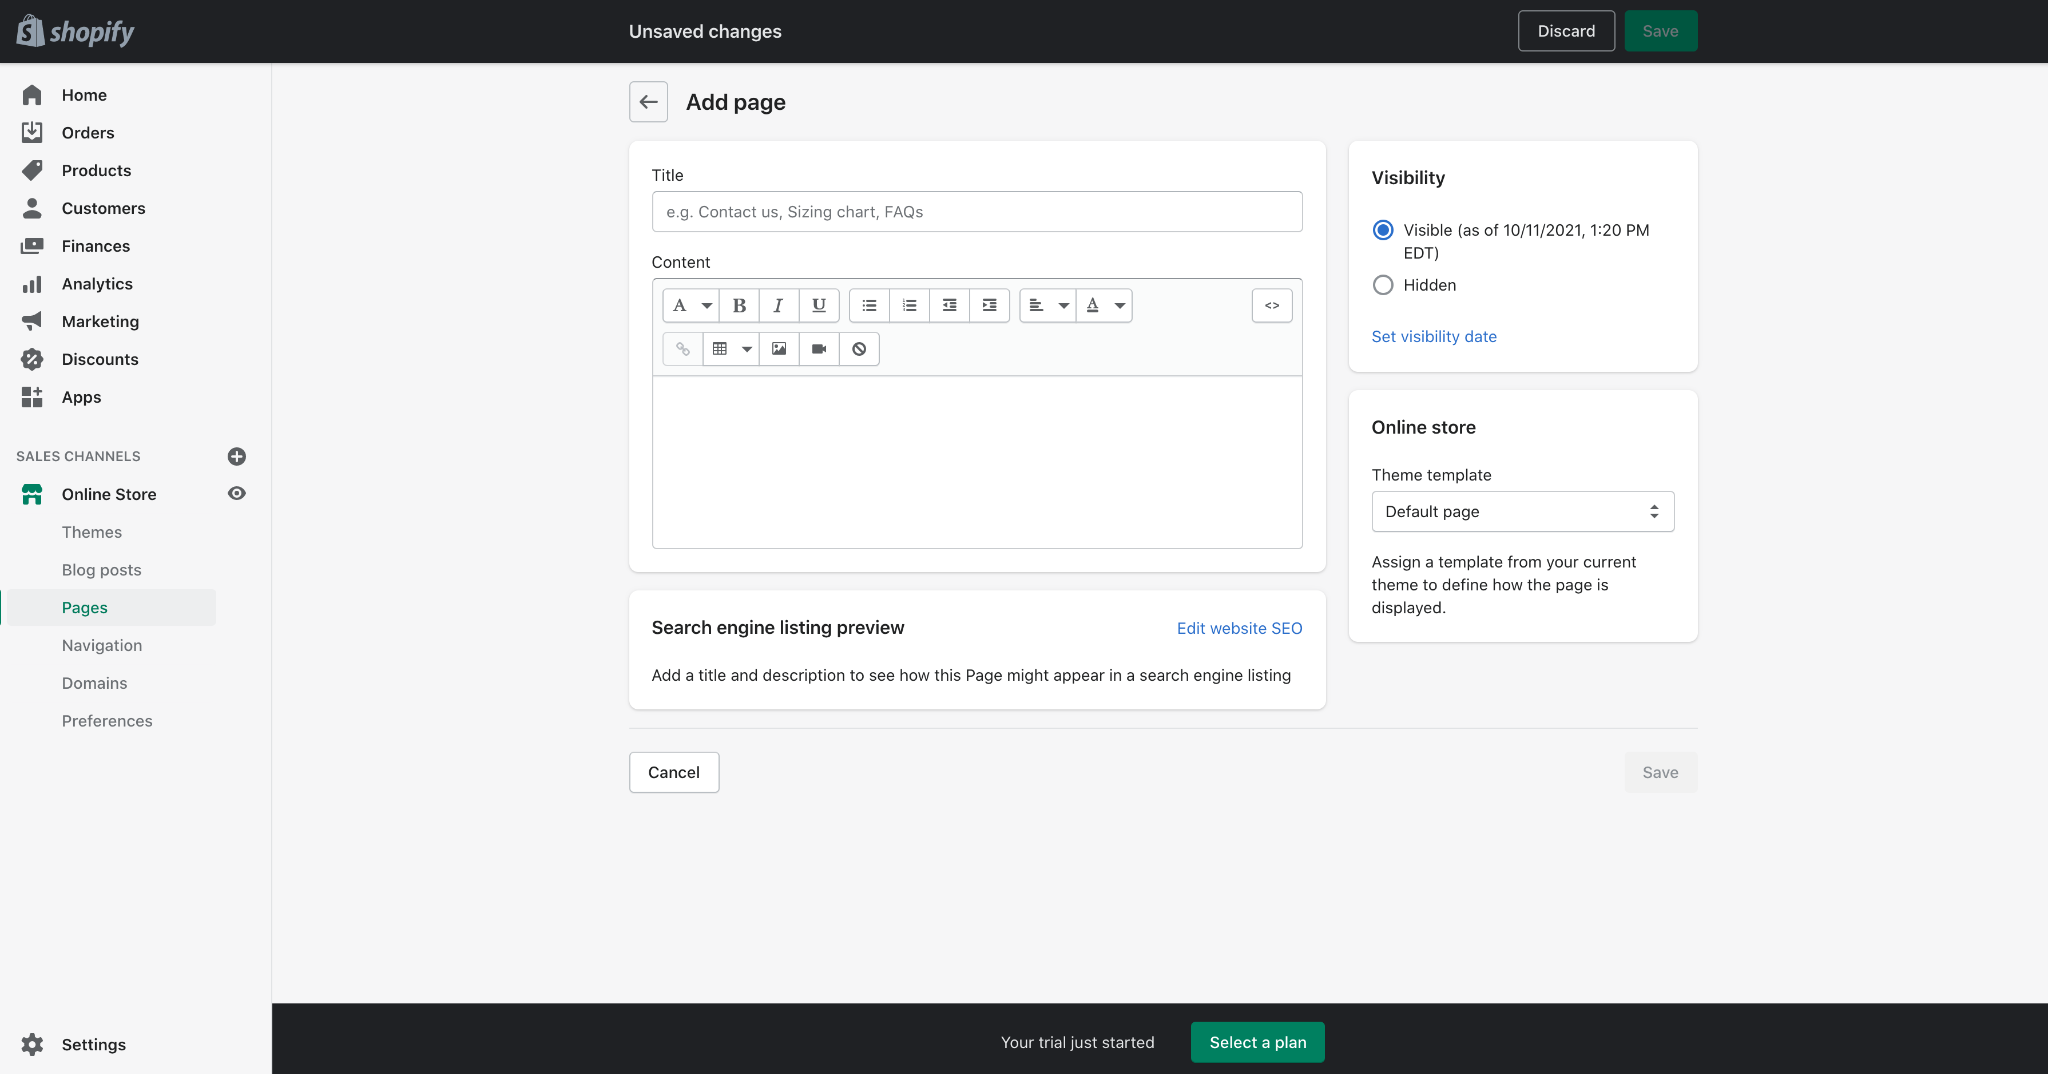Viewport: 2048px width, 1074px height.
Task: Insert a numbered list
Action: coord(909,306)
